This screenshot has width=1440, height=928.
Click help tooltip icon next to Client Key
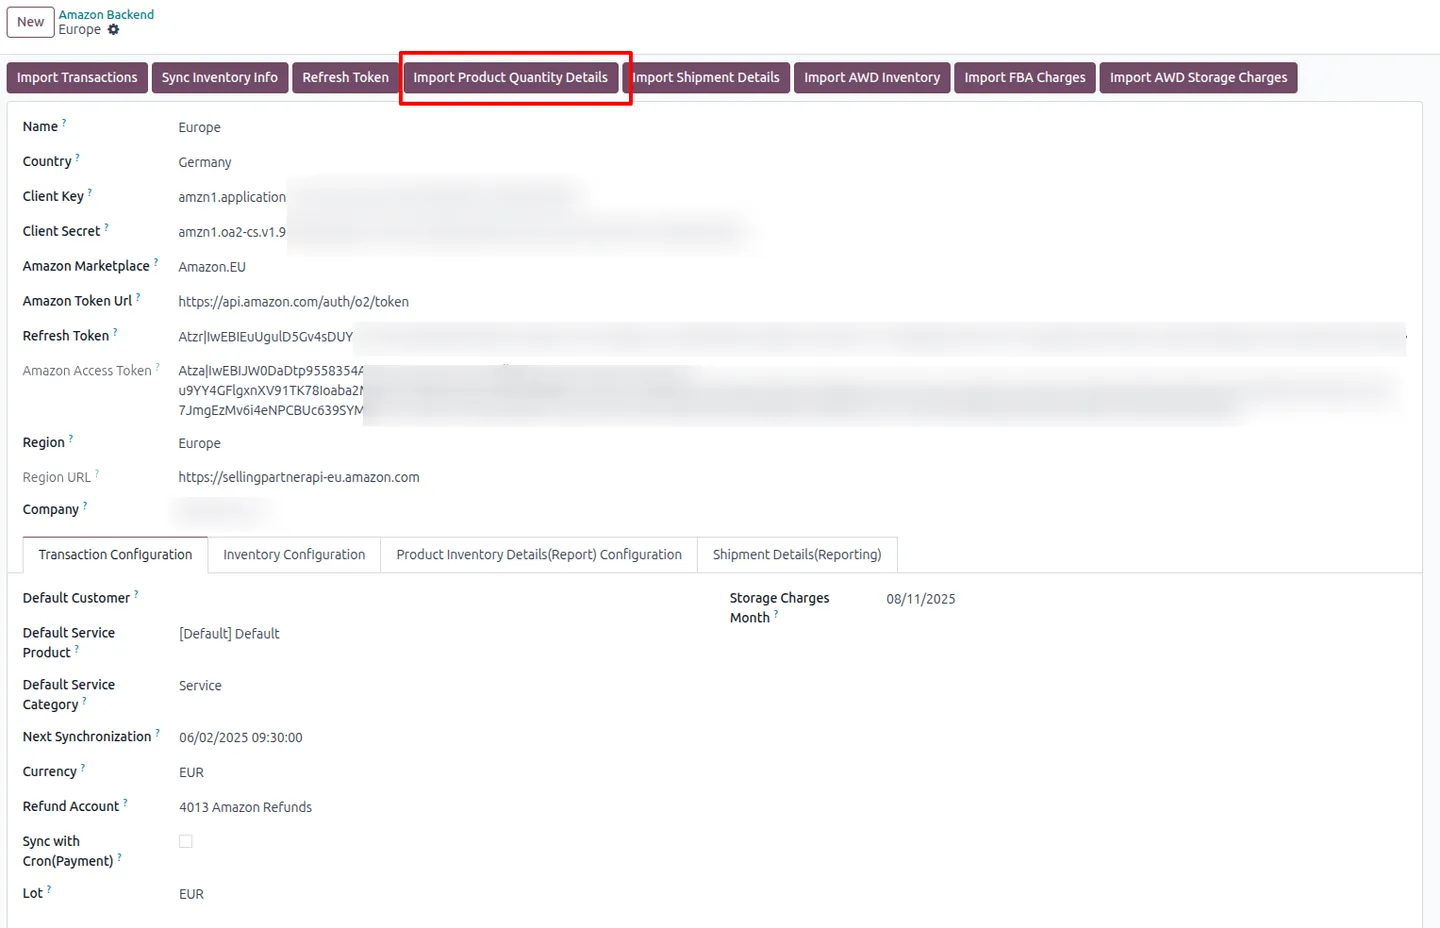point(90,193)
